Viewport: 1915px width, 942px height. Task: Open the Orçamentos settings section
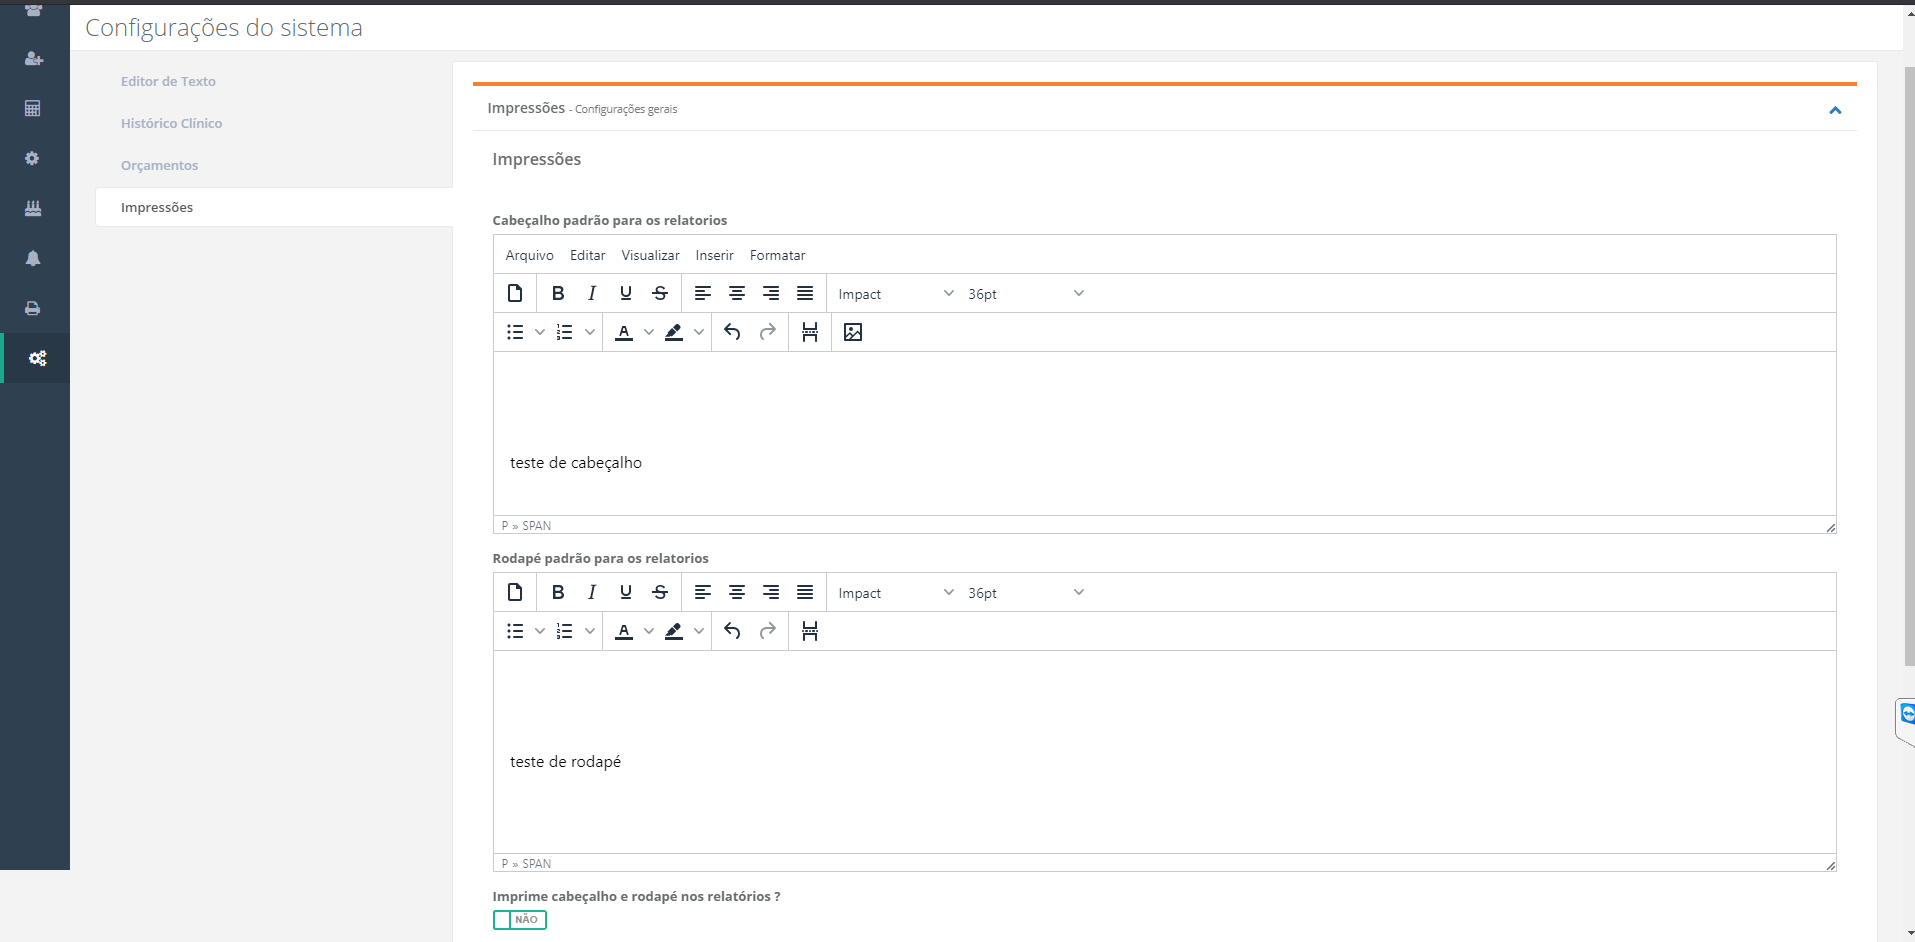pyautogui.click(x=159, y=165)
